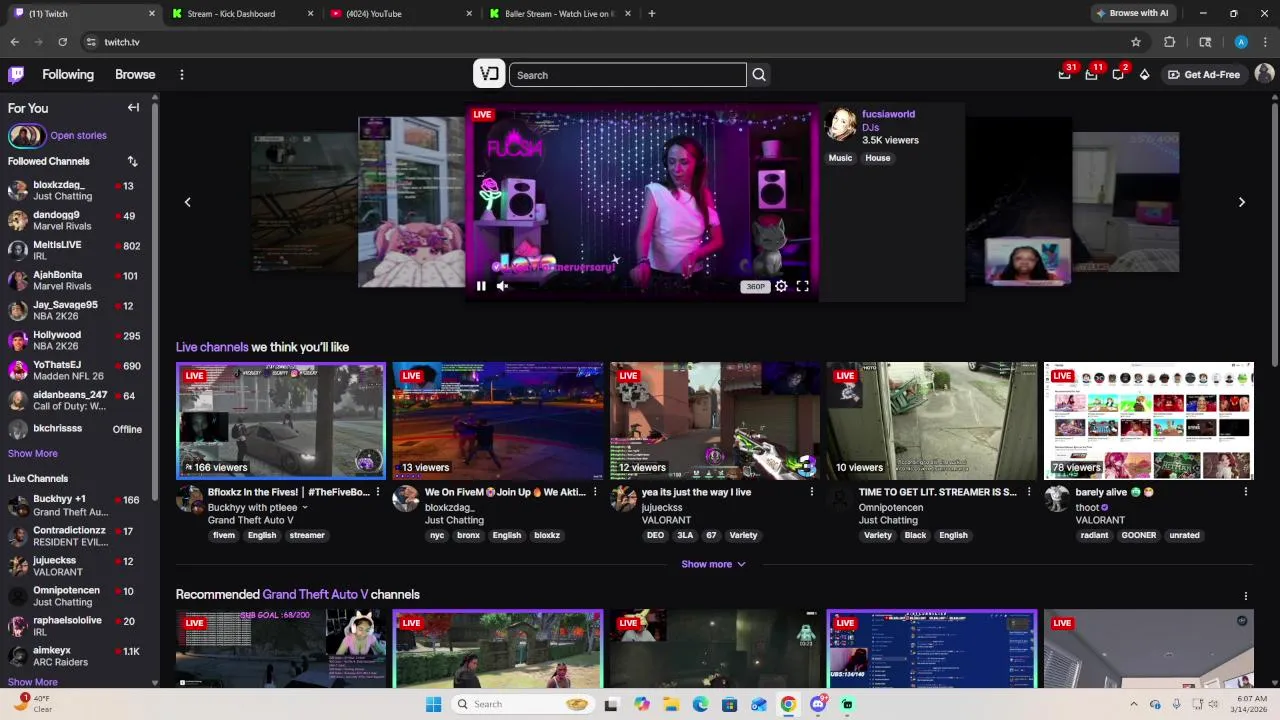Open the Chrome extensions puzzle icon
Image resolution: width=1280 pixels, height=720 pixels.
pos(1169,42)
